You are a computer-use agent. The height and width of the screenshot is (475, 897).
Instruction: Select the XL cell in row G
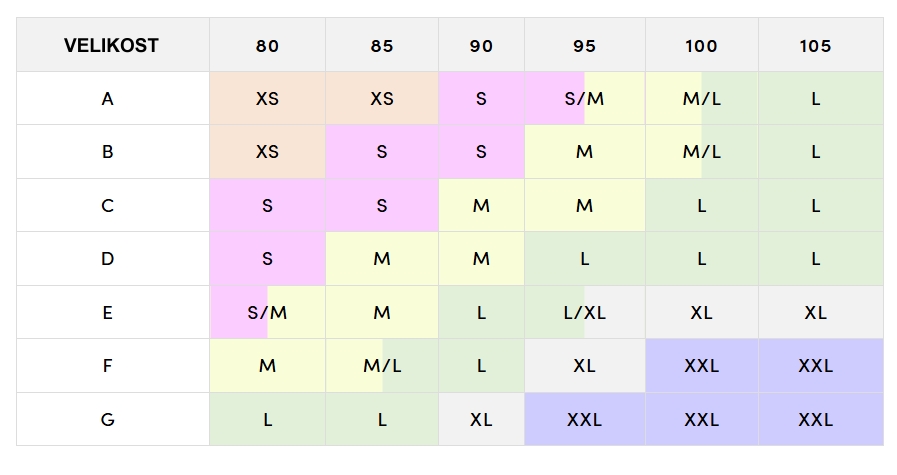[x=481, y=420]
